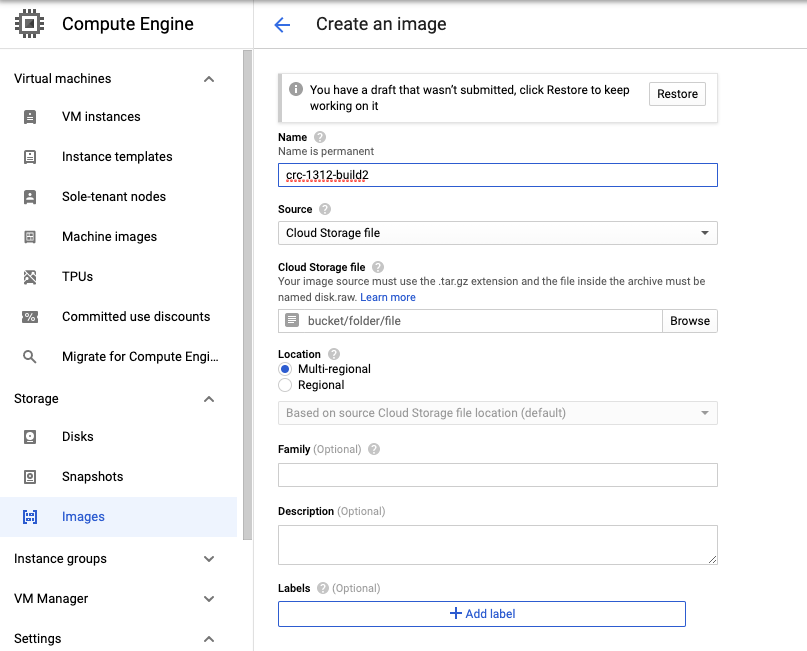Click the Instance templates icon
The image size is (807, 651).
[30, 157]
